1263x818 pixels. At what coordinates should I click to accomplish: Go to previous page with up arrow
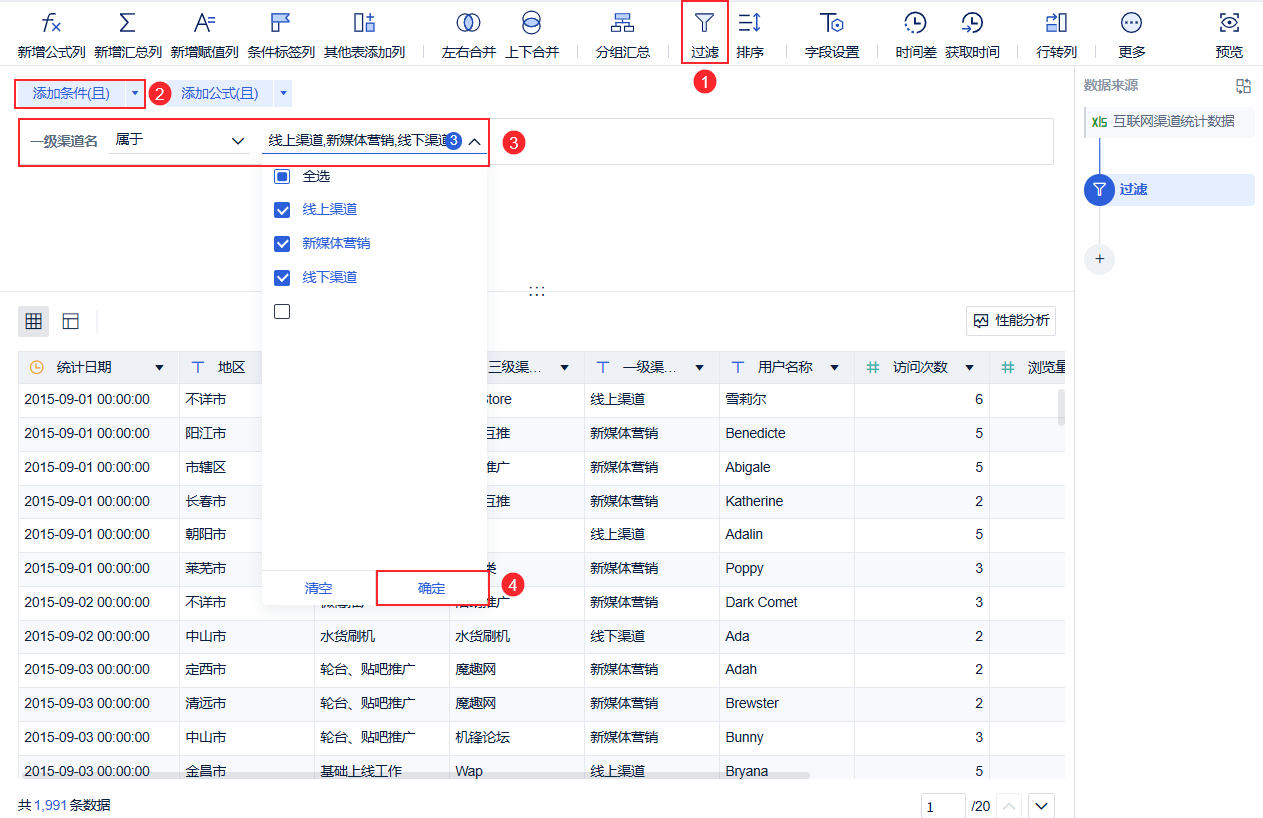pos(1010,806)
